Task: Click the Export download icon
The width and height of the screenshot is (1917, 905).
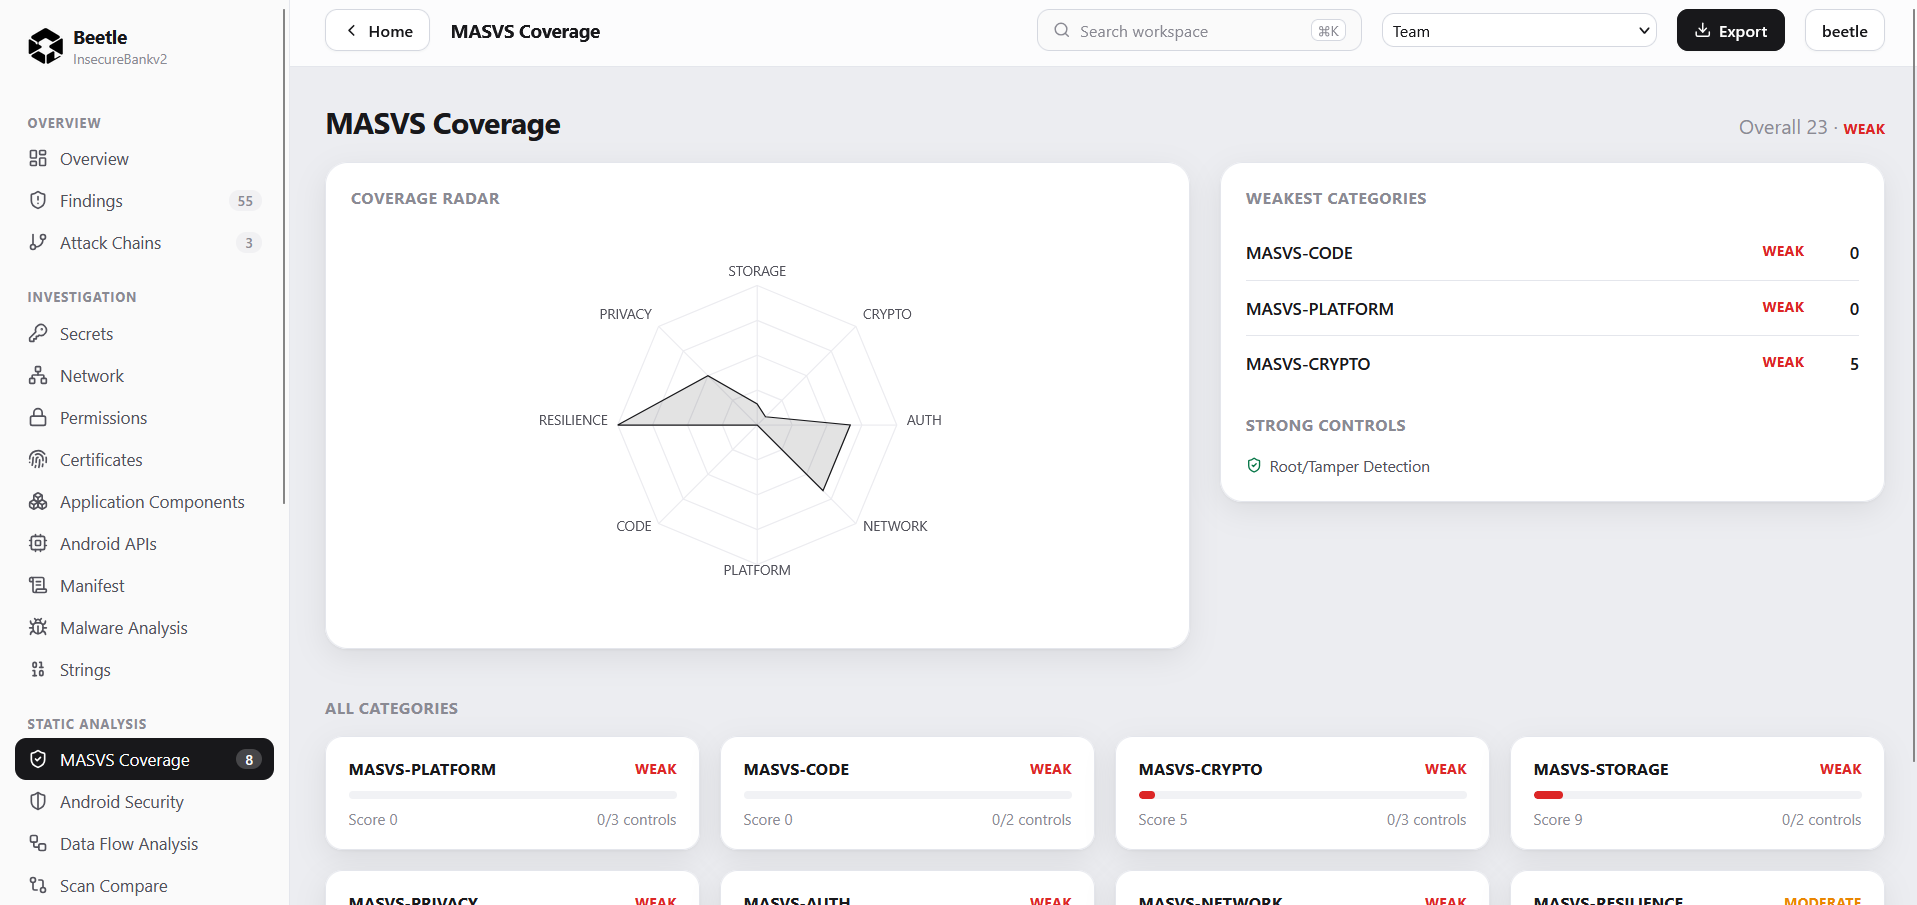Action: [1702, 30]
